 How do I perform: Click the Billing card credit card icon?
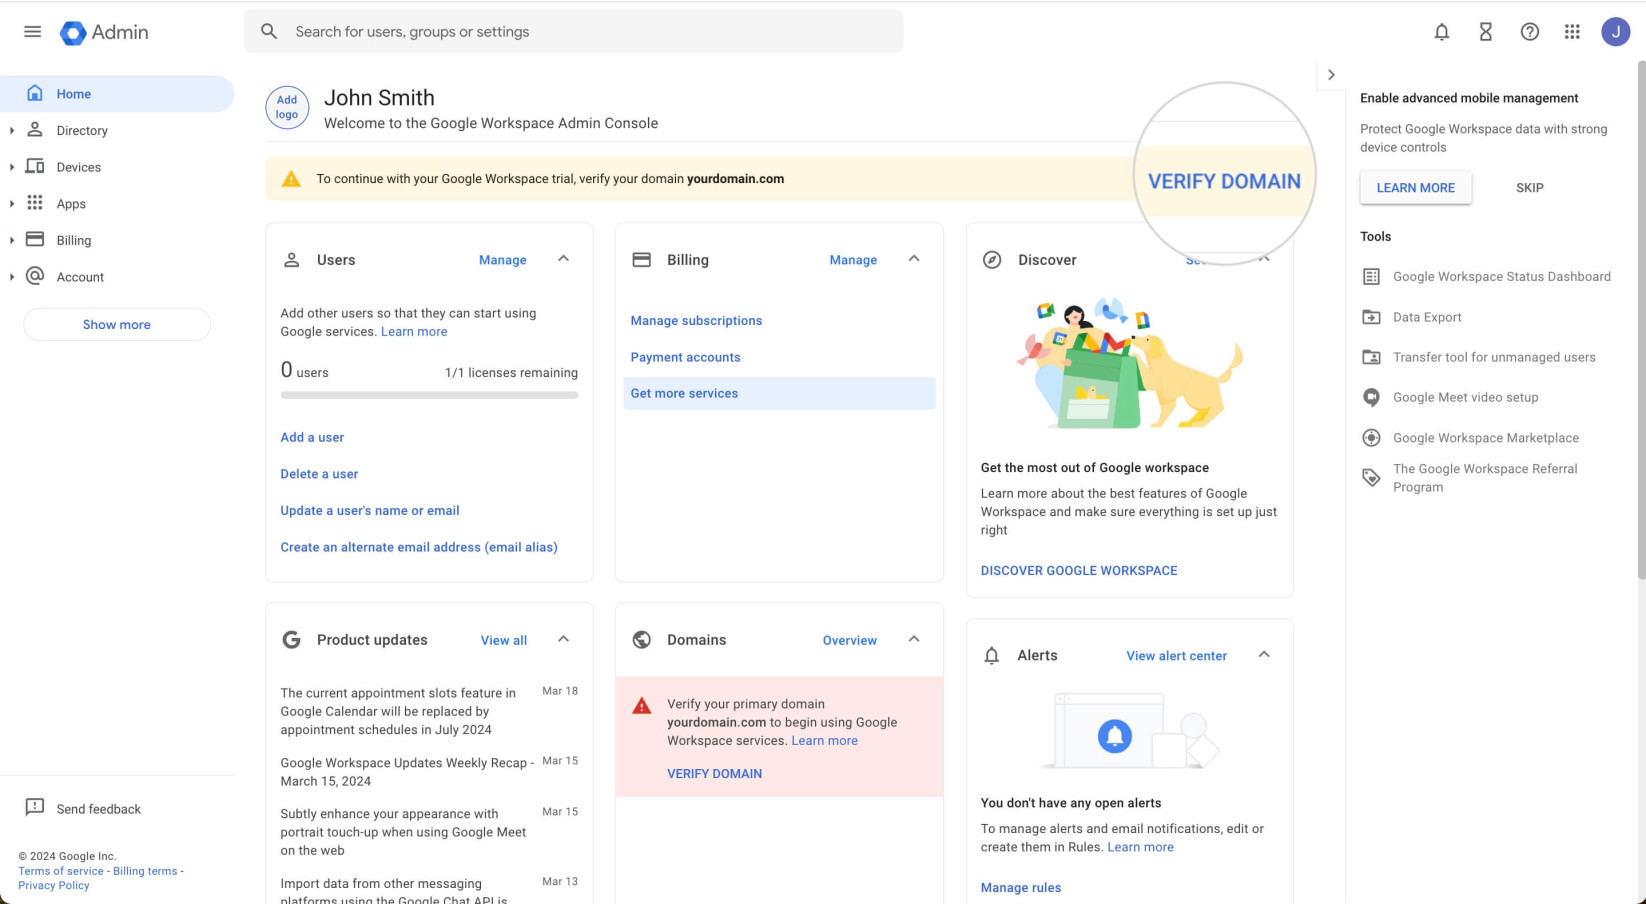coord(642,260)
